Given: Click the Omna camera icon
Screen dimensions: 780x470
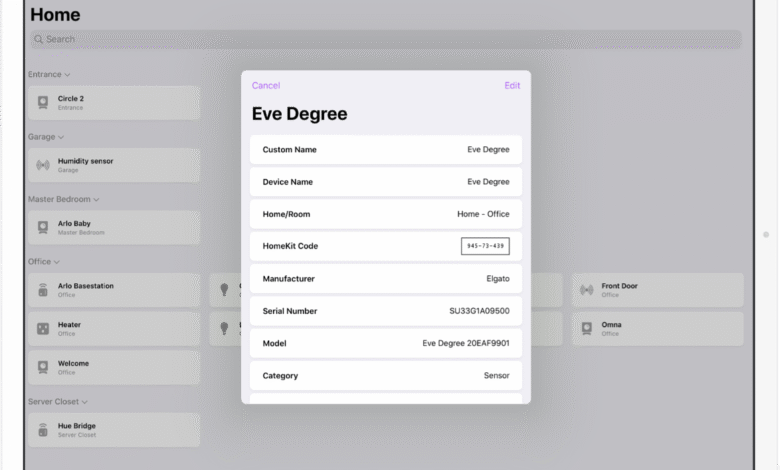Looking at the screenshot, I should (587, 328).
